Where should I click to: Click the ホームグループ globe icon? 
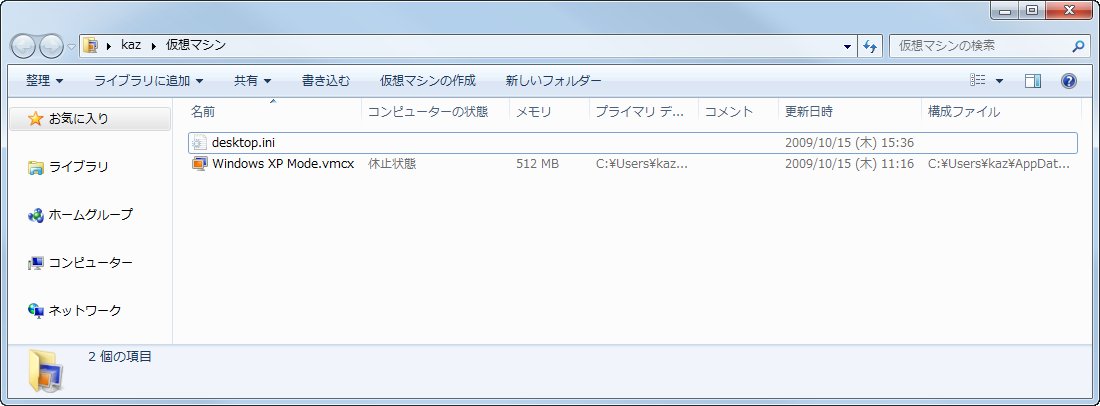coord(35,215)
